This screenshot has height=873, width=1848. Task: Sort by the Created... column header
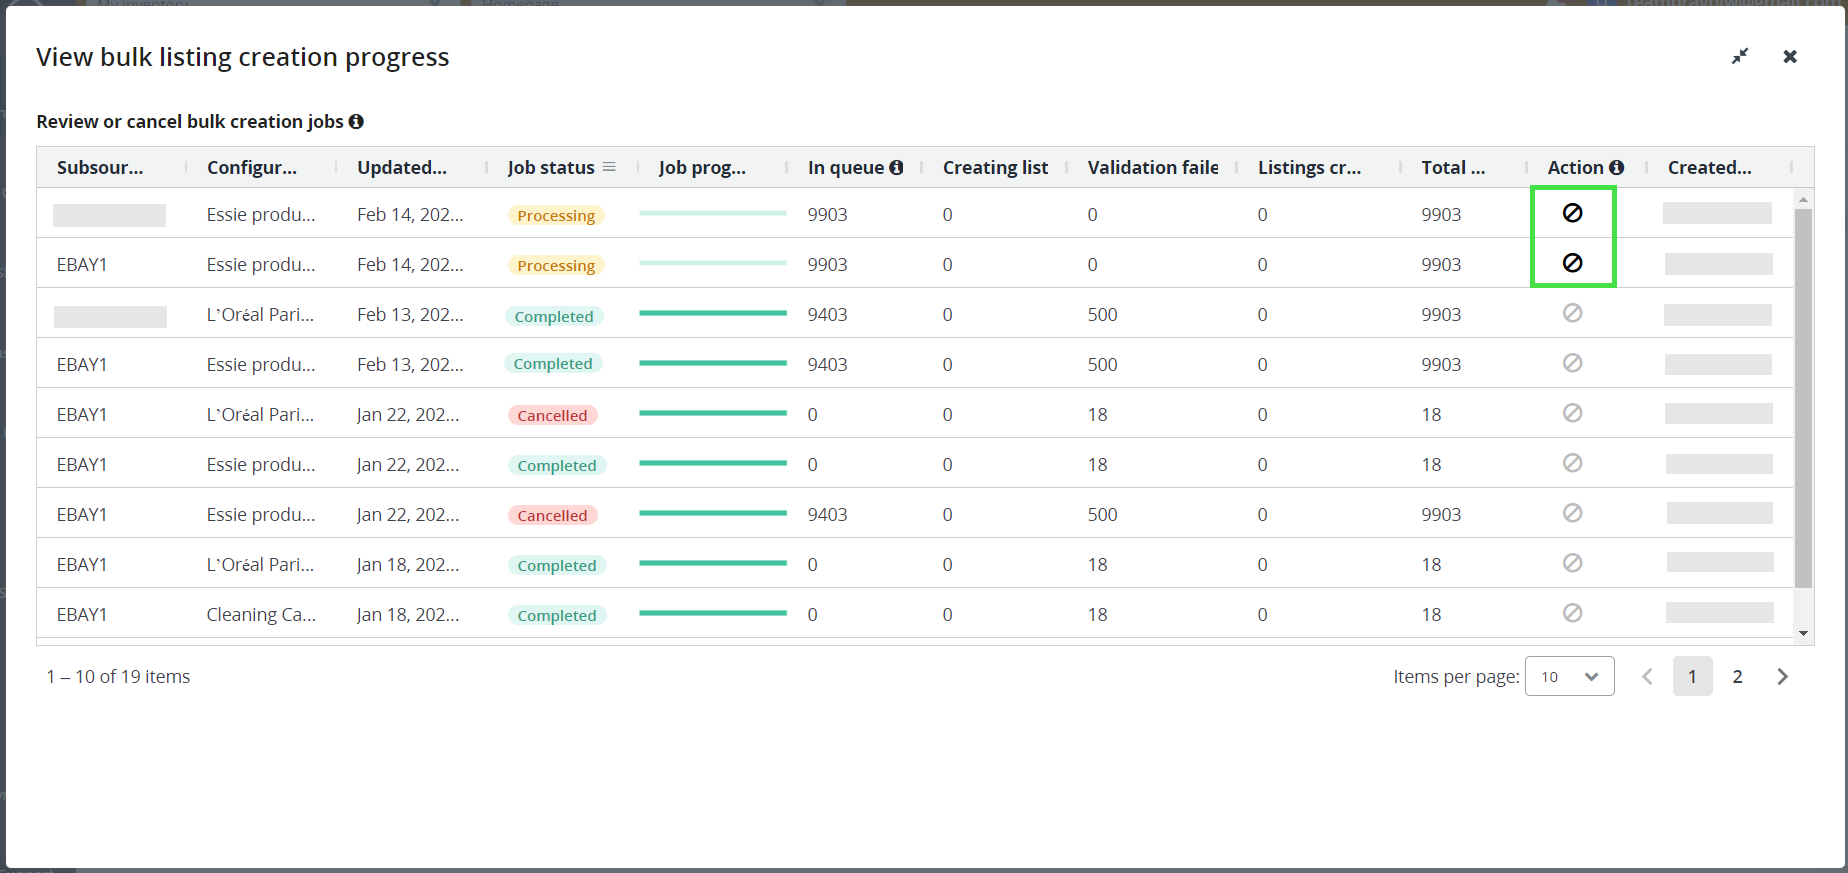pos(1709,167)
